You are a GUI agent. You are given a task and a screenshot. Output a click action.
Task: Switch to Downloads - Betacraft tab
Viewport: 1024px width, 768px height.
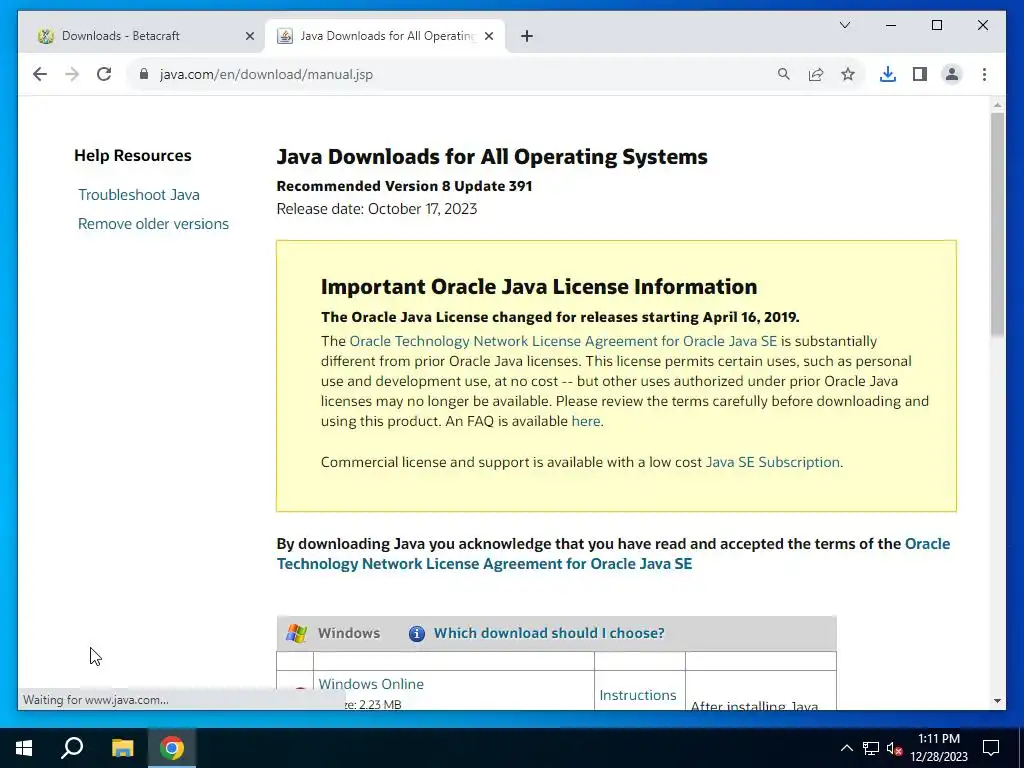(x=146, y=36)
